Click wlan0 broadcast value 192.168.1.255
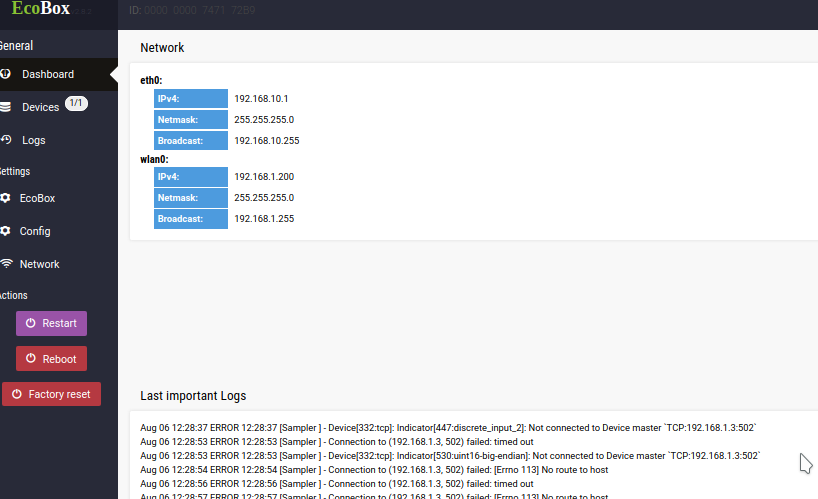The height and width of the screenshot is (499, 818). [264, 219]
